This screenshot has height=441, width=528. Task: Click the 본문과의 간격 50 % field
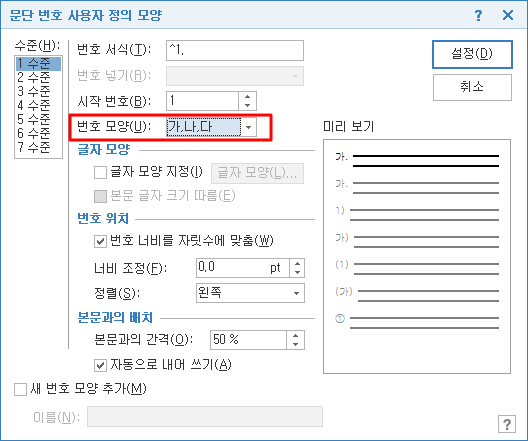(249, 340)
